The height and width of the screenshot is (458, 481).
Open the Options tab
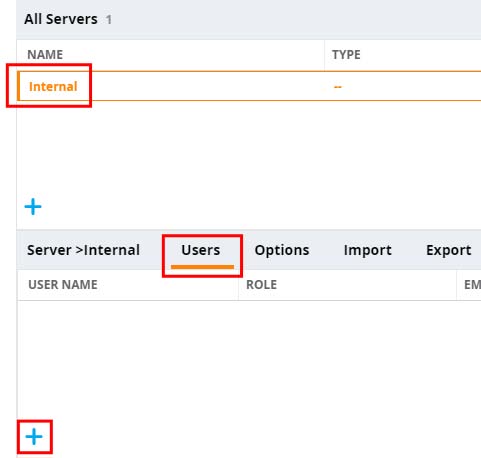click(x=282, y=250)
